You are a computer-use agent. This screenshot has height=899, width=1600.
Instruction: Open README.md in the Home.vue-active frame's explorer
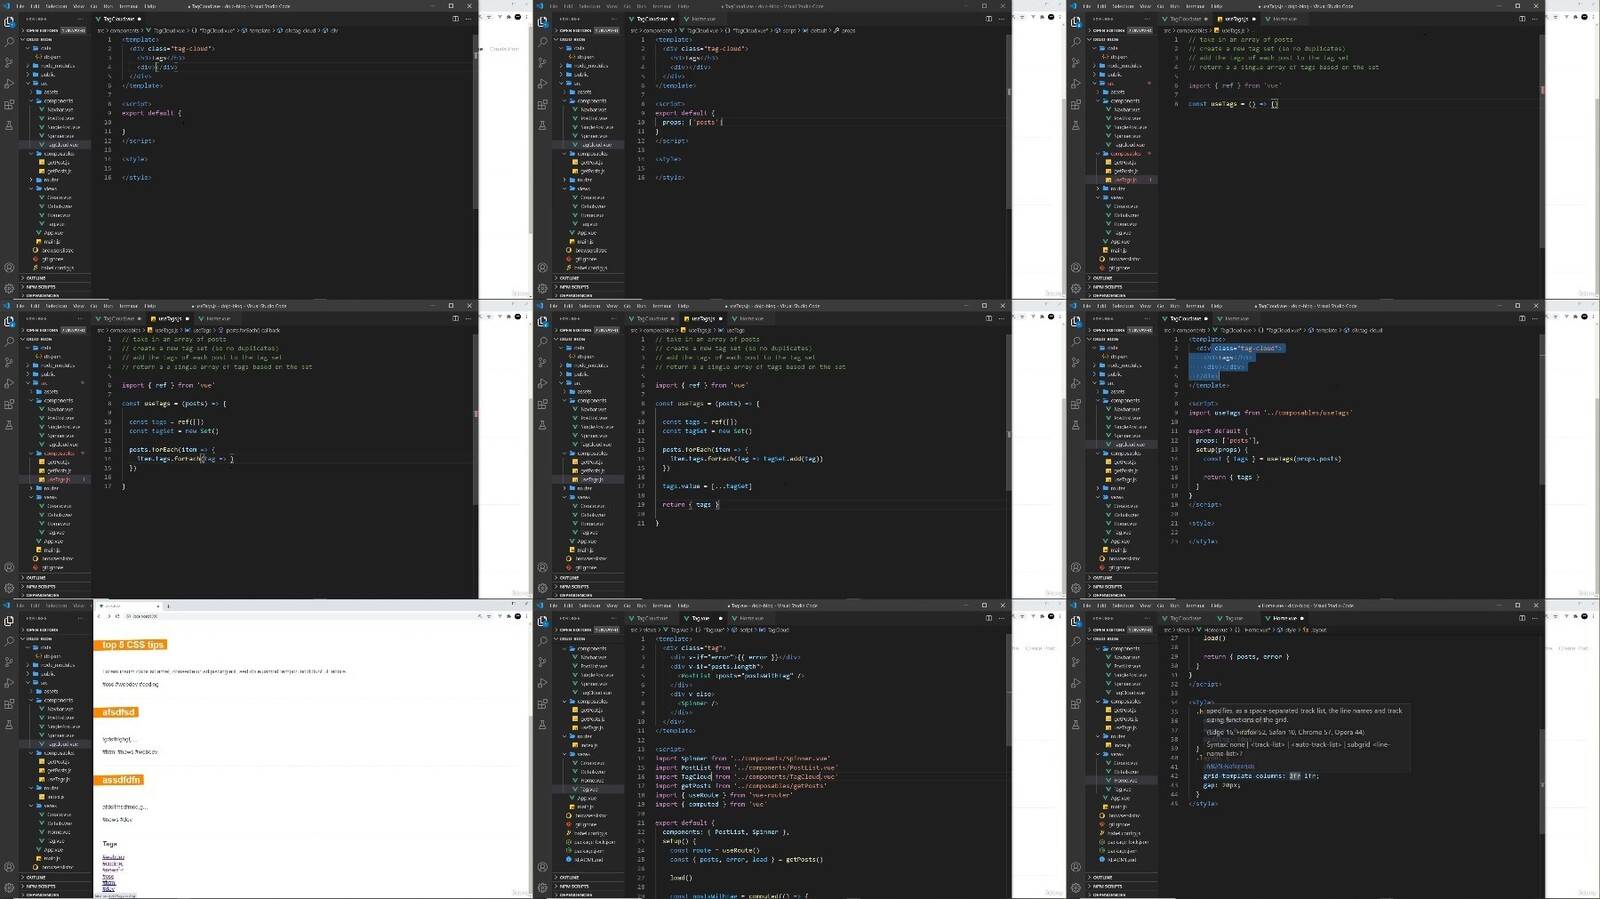pyautogui.click(x=1120, y=859)
